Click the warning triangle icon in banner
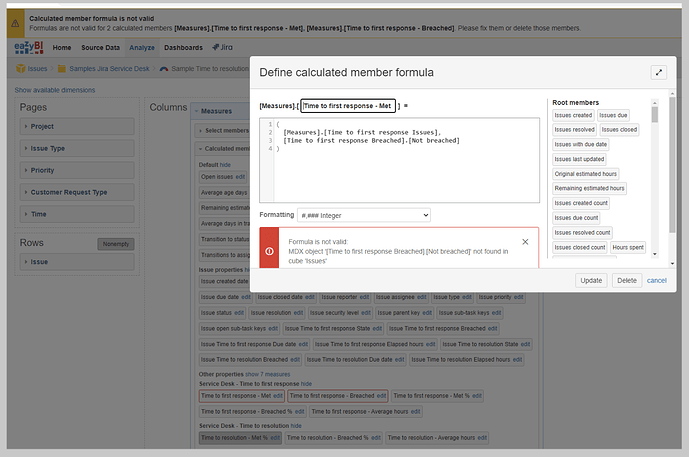This screenshot has width=689, height=457. (15, 23)
